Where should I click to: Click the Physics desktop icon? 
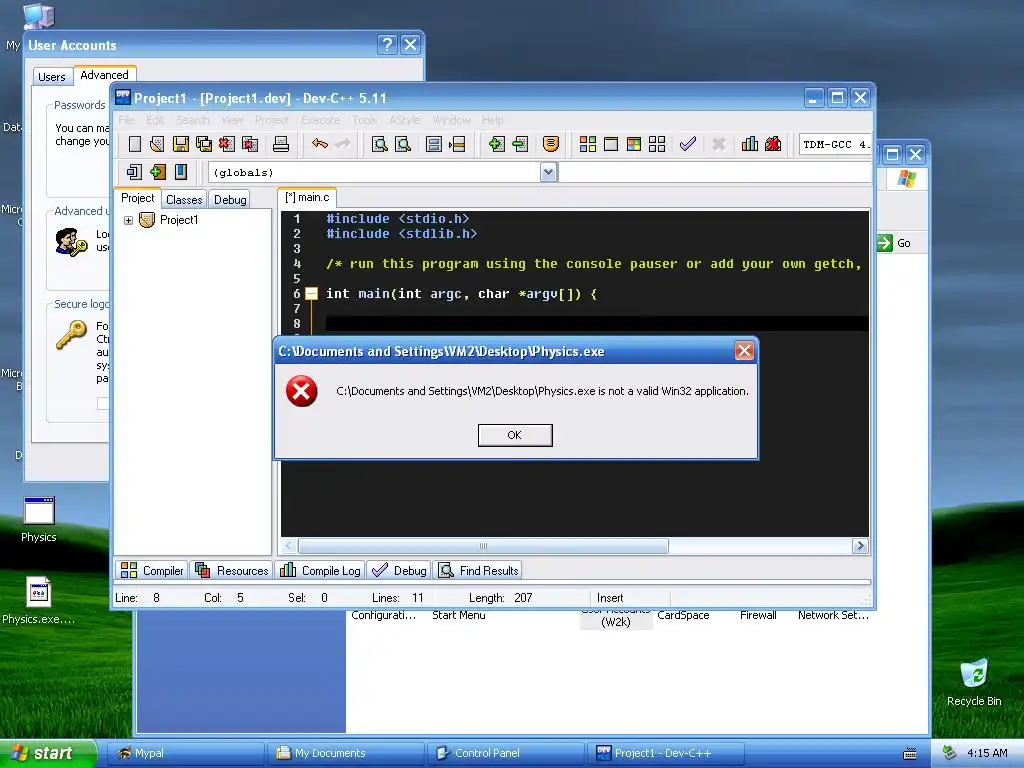pyautogui.click(x=39, y=520)
